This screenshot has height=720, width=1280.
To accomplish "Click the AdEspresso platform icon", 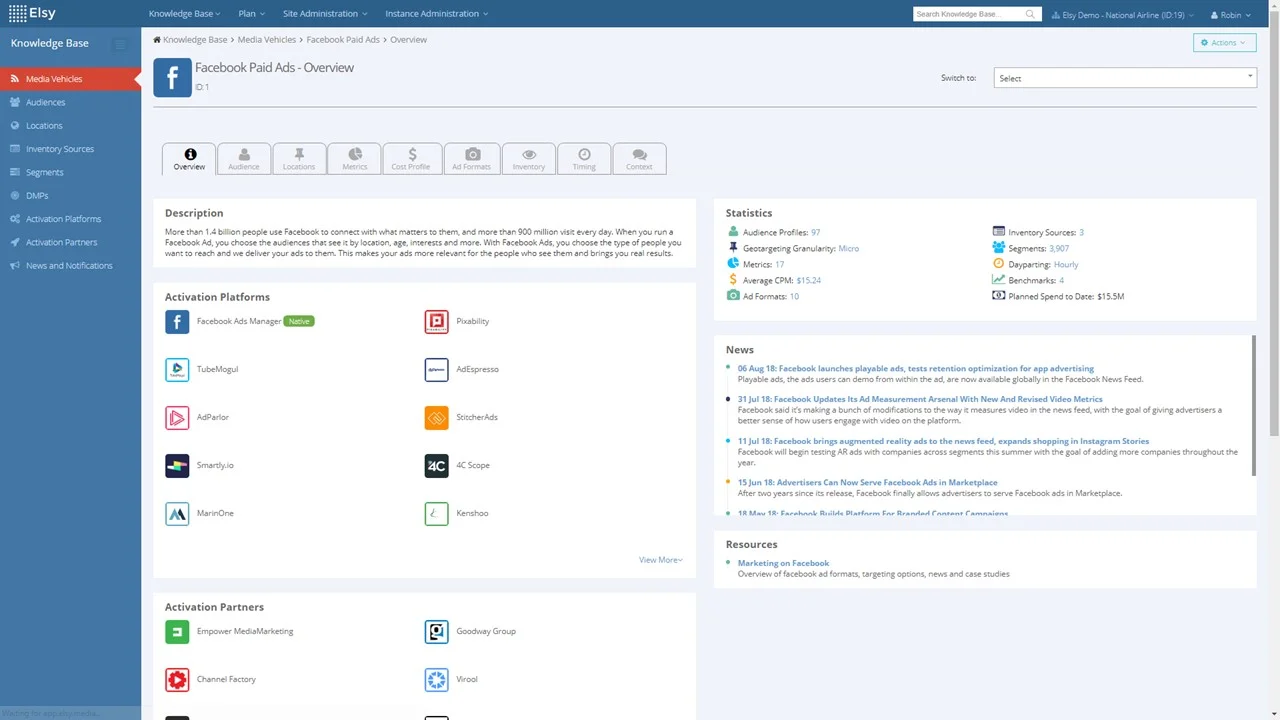I will pyautogui.click(x=436, y=369).
